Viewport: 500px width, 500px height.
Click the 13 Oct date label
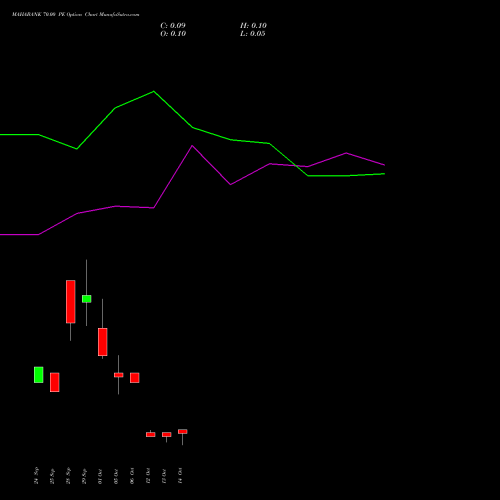[x=164, y=476]
